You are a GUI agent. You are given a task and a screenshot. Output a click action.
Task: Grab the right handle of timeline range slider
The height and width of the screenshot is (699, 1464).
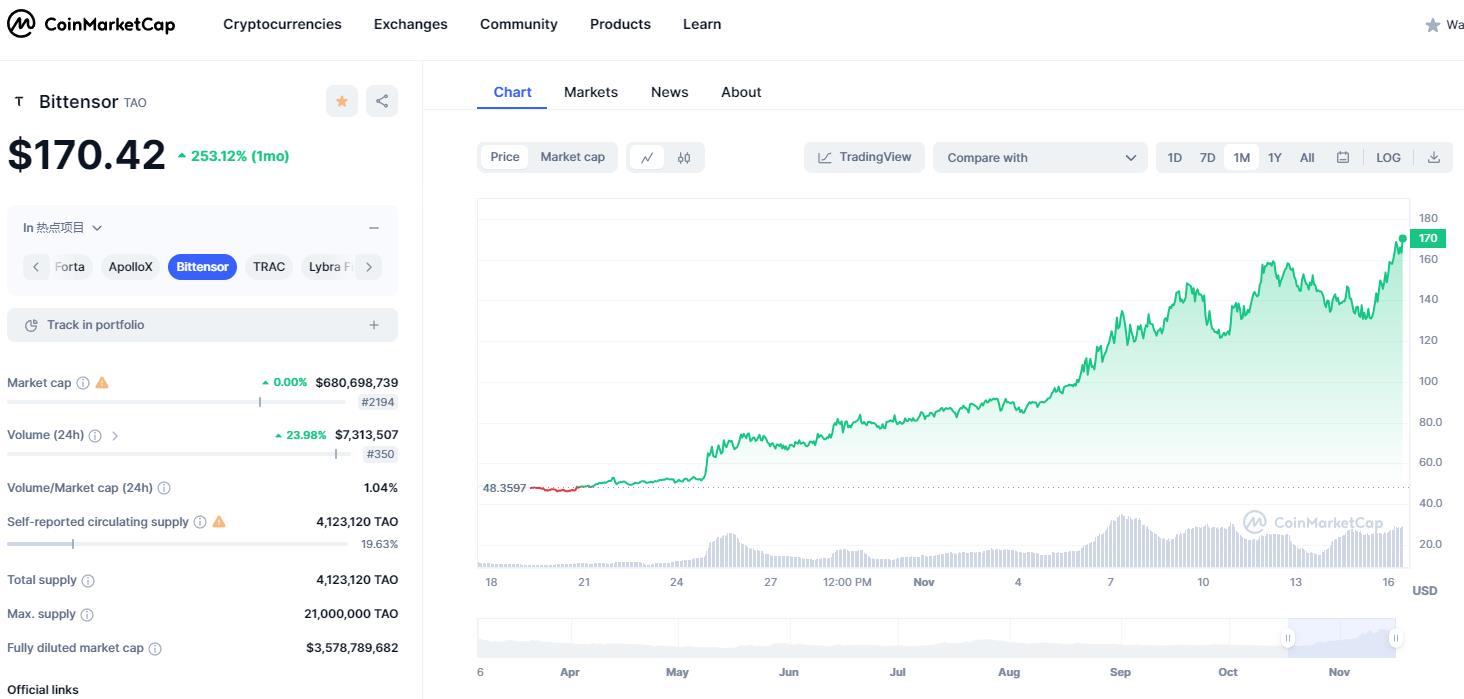pyautogui.click(x=1395, y=638)
